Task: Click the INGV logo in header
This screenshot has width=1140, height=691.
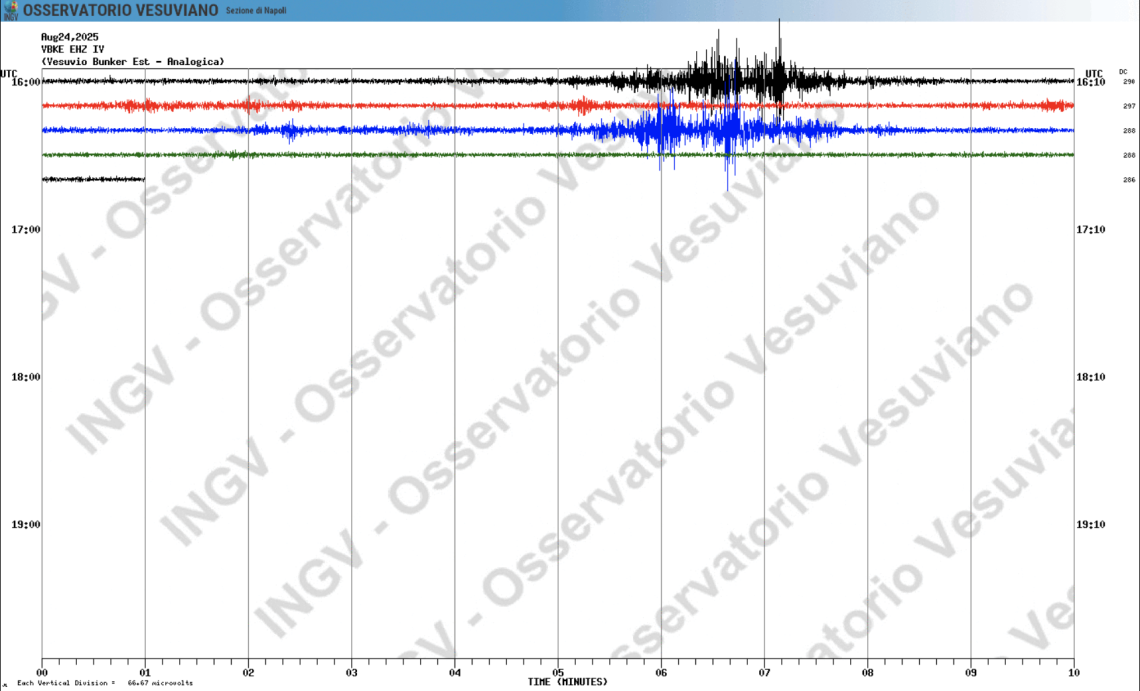Action: (x=10, y=10)
